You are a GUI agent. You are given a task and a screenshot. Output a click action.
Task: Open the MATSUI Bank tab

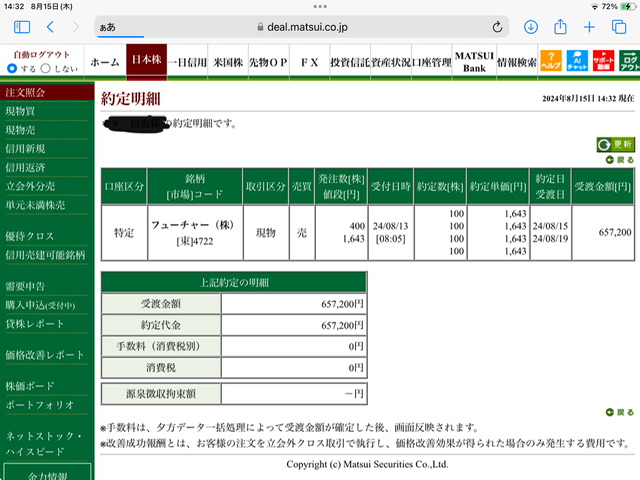[474, 62]
